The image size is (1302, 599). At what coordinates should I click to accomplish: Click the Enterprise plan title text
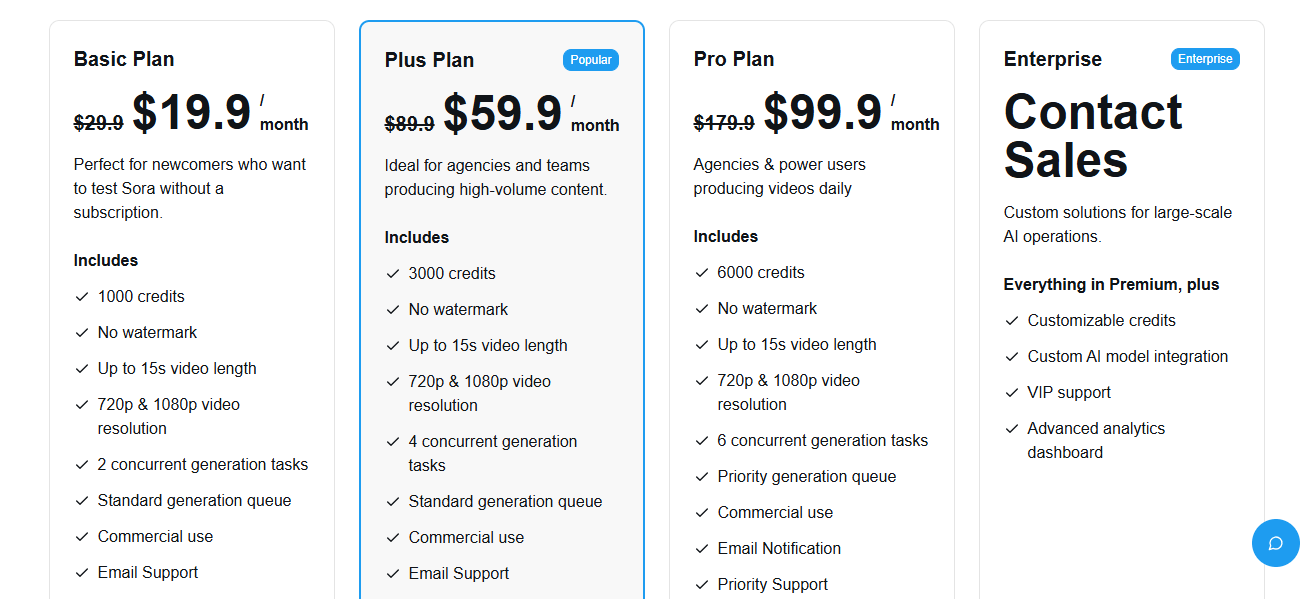[1052, 59]
